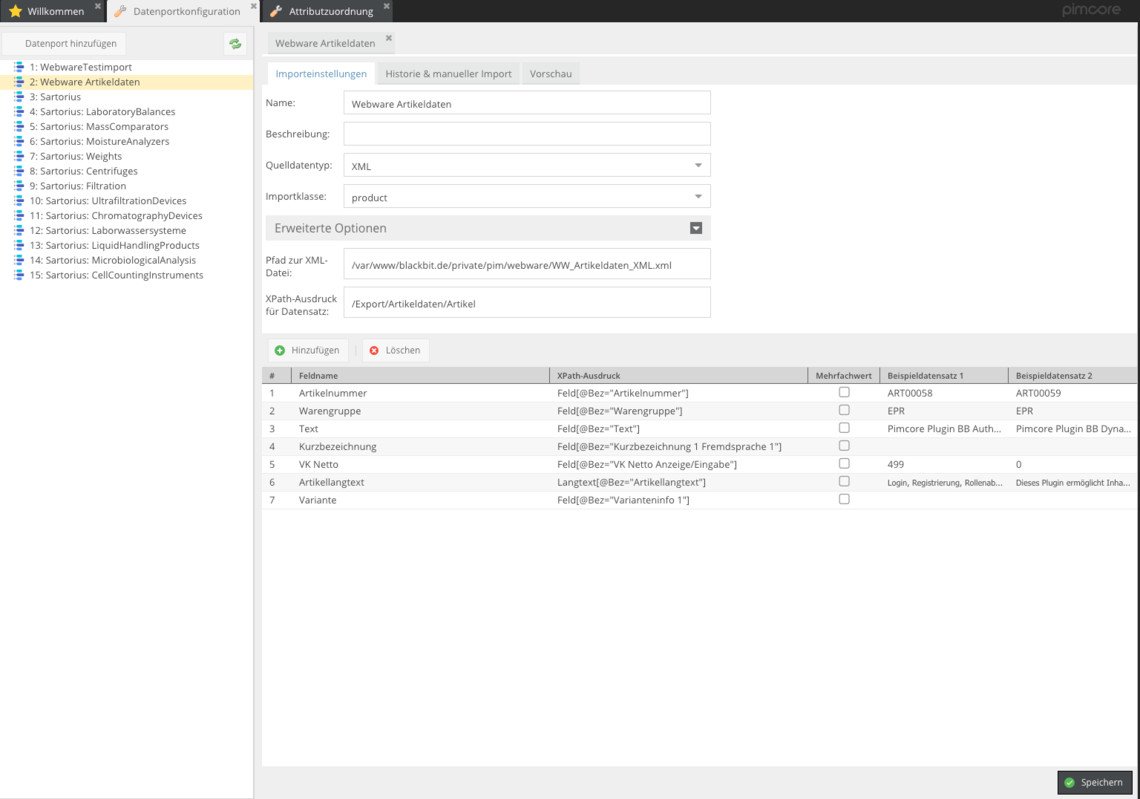Click Hinzufügen to add a field
1140x799 pixels.
[x=308, y=350]
